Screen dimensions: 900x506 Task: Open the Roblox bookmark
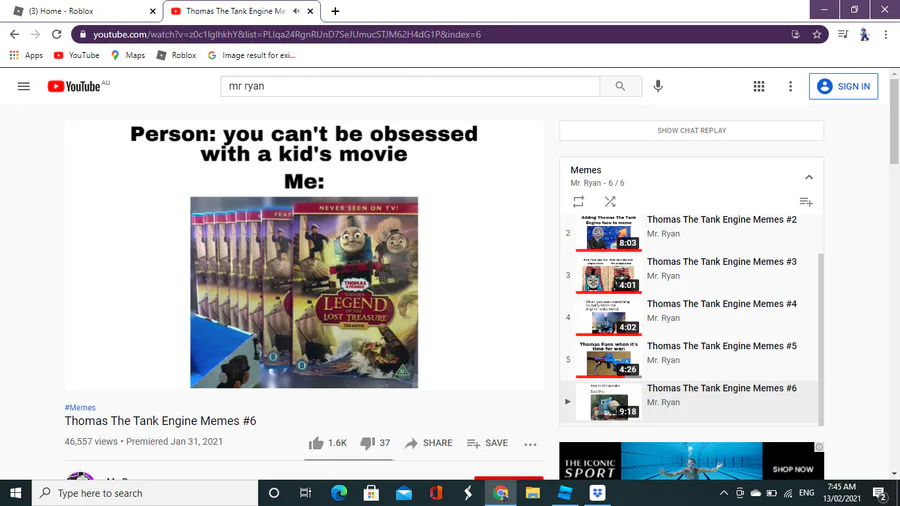(x=177, y=55)
